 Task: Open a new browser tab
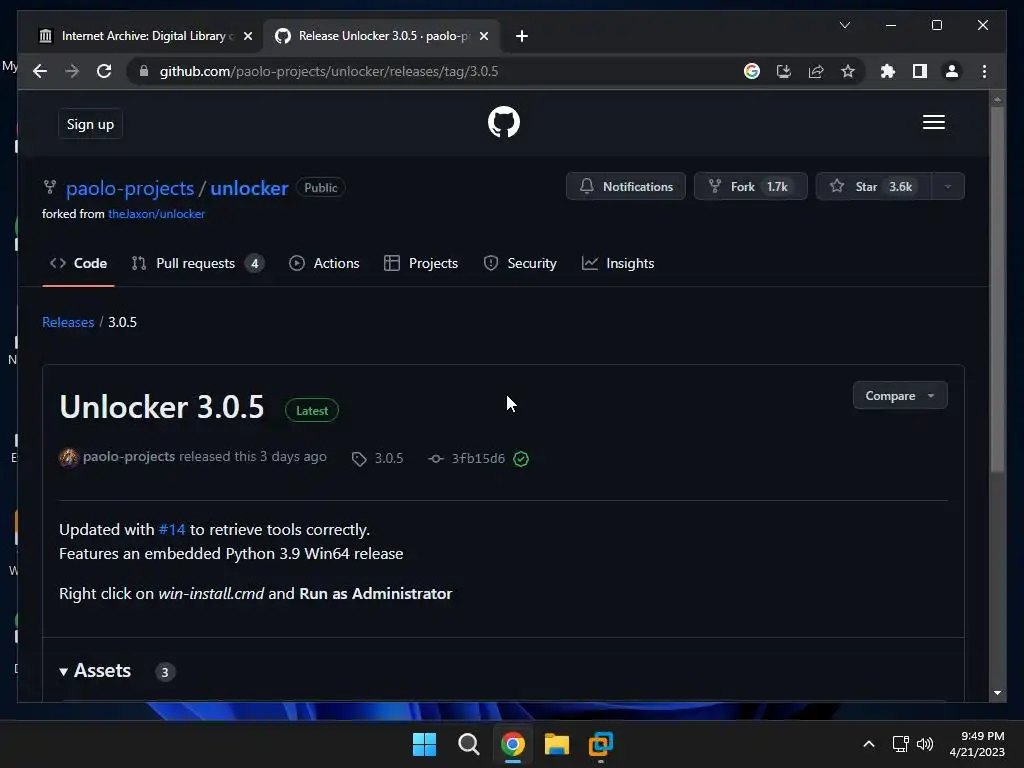(521, 36)
